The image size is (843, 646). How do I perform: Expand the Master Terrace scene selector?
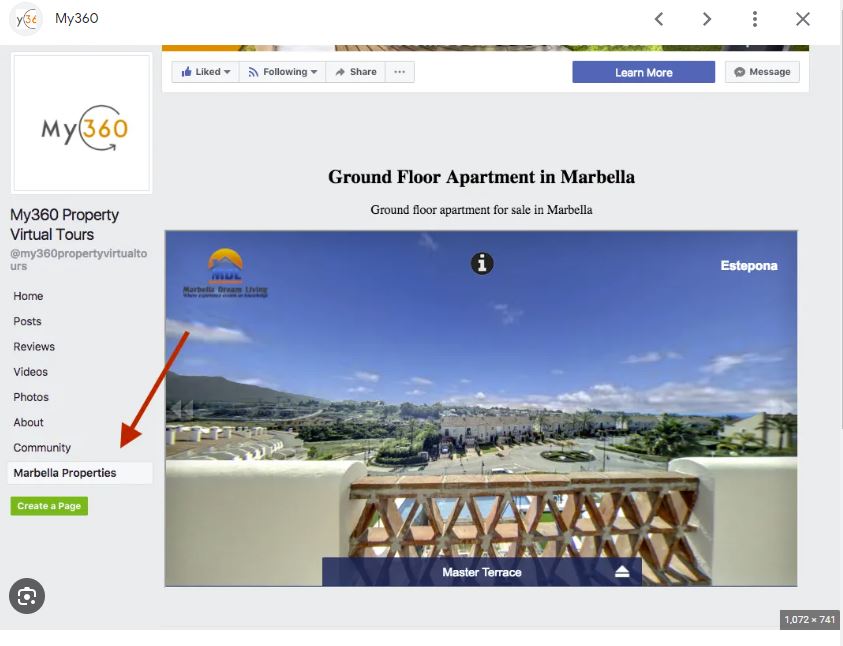pyautogui.click(x=481, y=572)
